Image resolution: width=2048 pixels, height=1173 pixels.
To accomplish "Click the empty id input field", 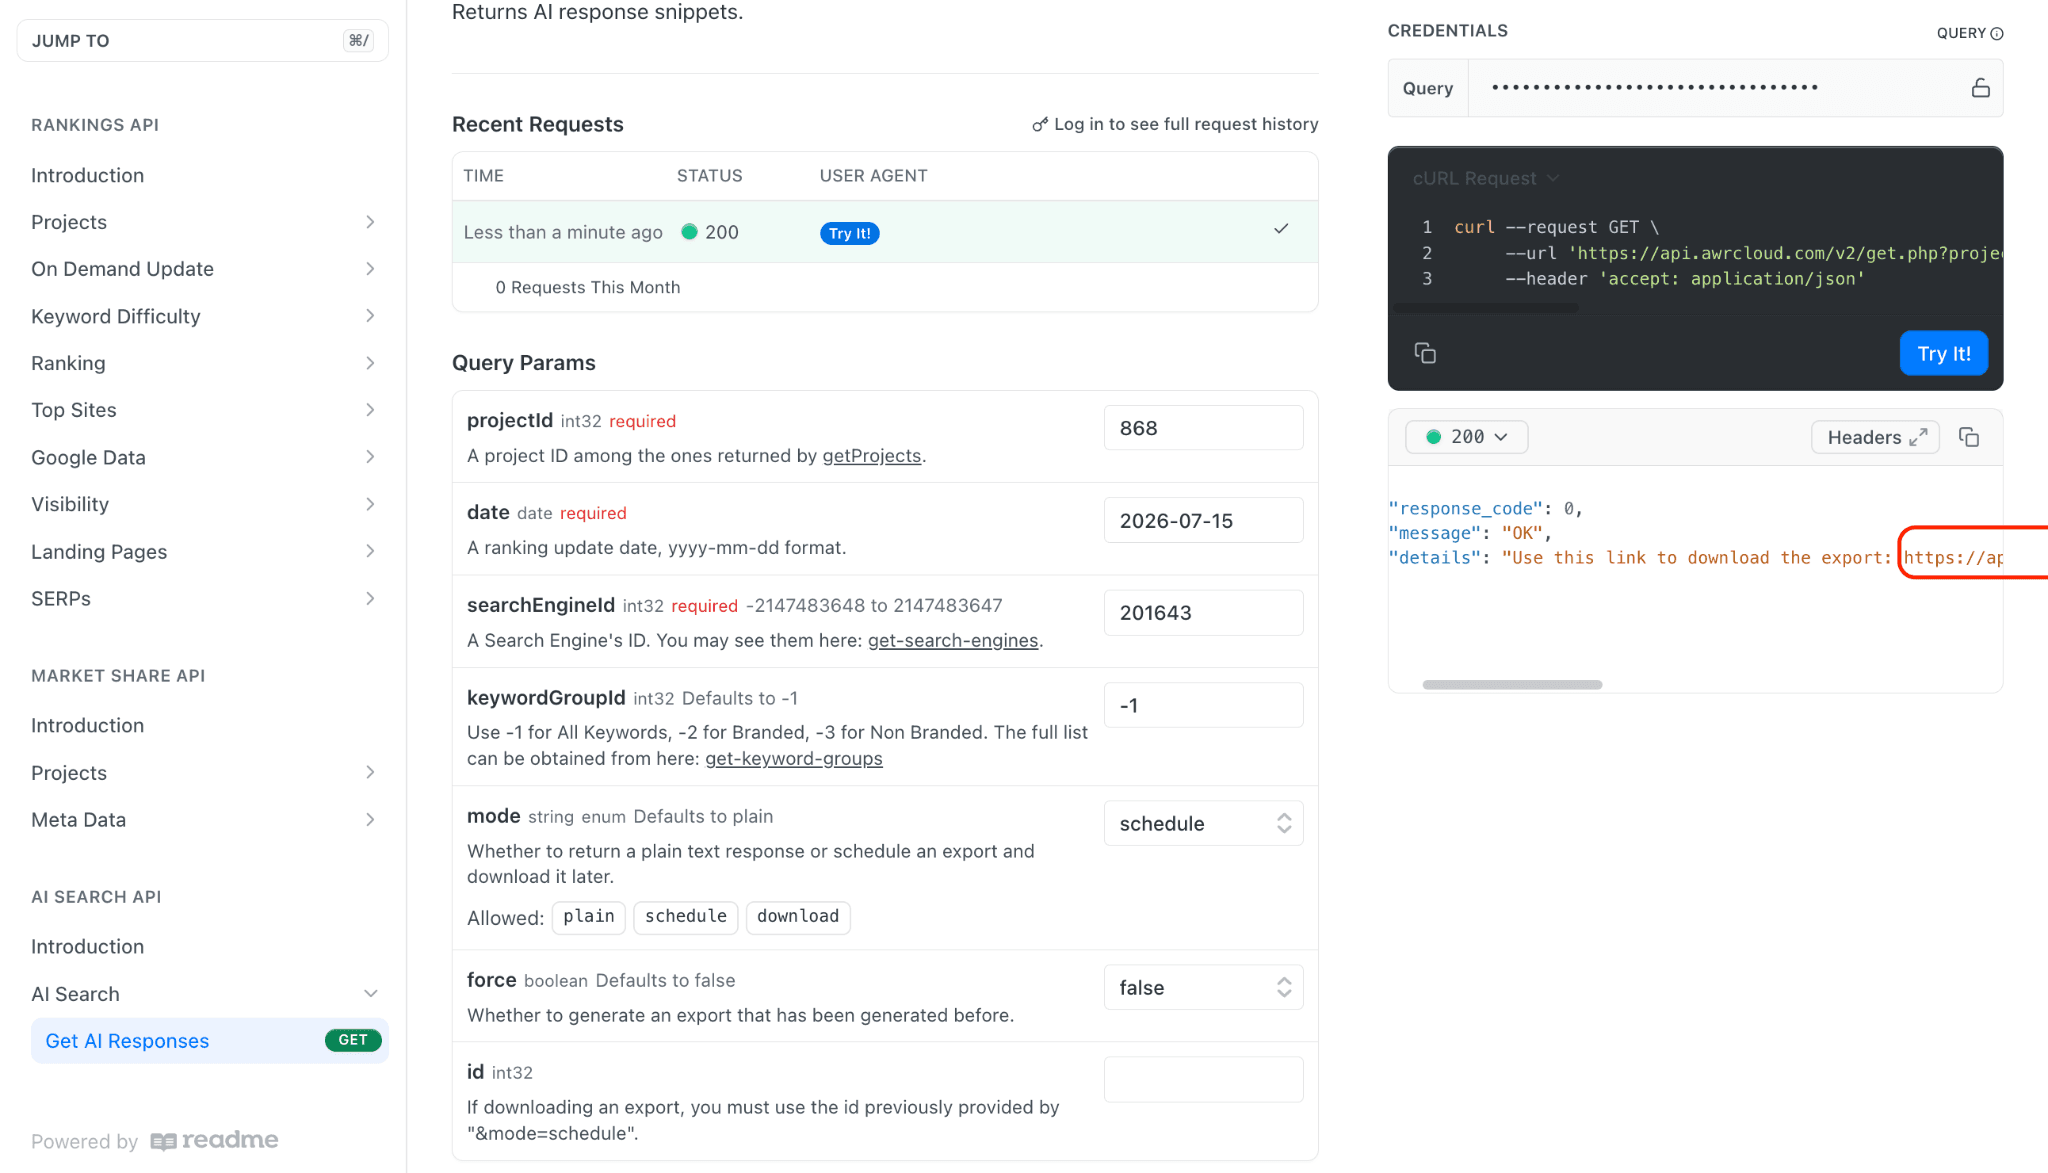I will [1203, 1079].
